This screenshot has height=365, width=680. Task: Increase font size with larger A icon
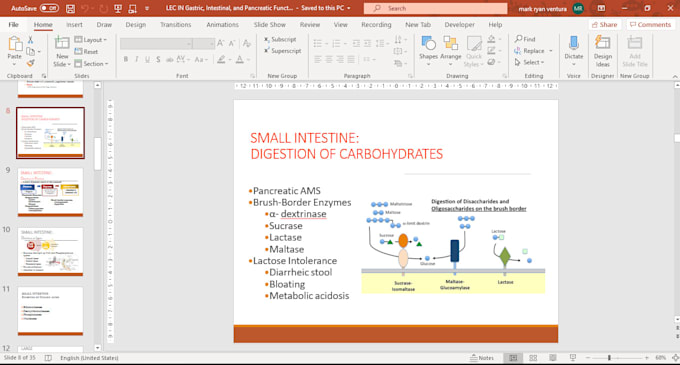point(220,43)
